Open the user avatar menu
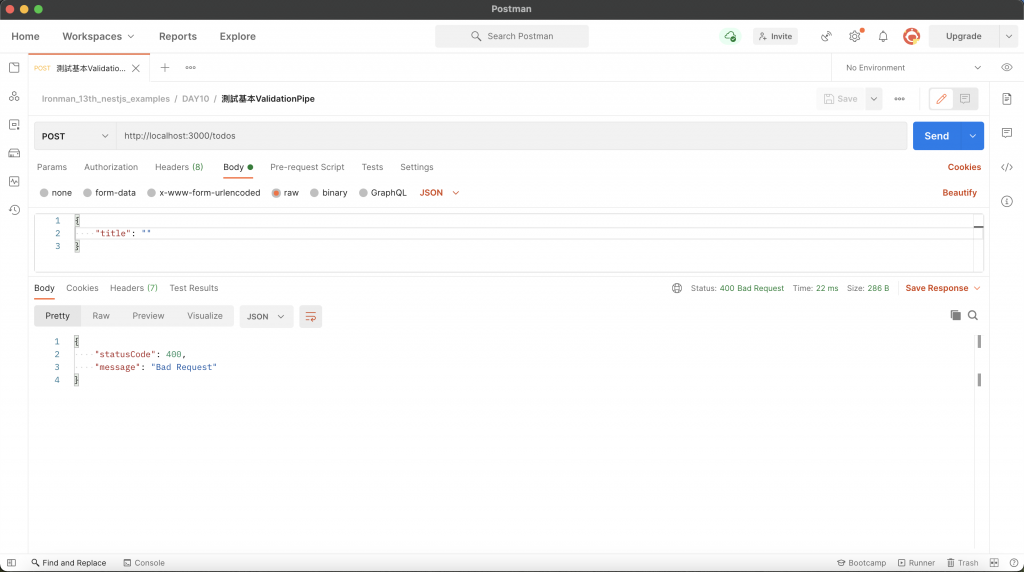The width and height of the screenshot is (1024, 572). coord(911,37)
